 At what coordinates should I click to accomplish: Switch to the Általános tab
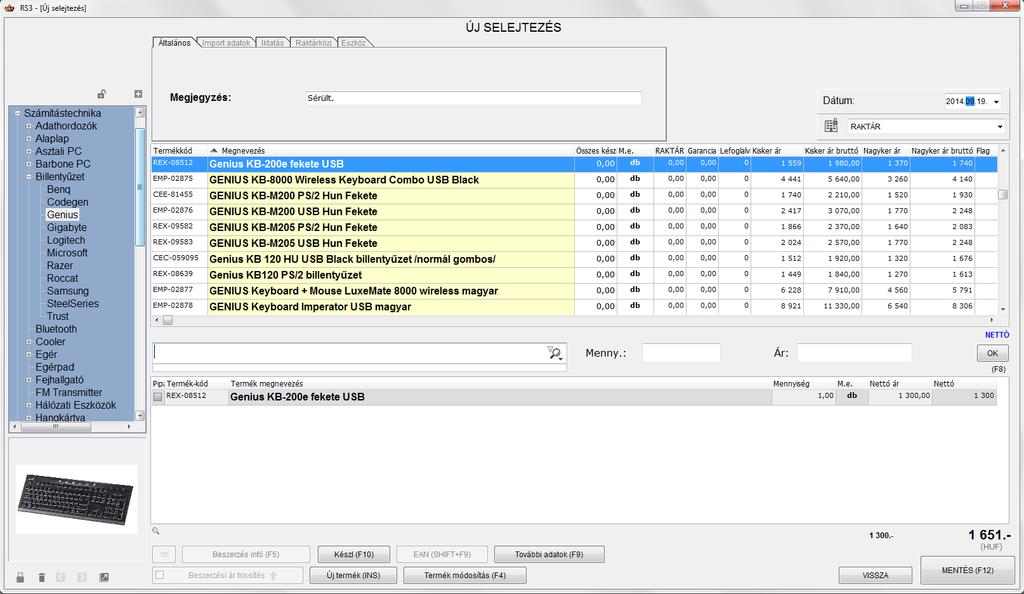pos(174,42)
